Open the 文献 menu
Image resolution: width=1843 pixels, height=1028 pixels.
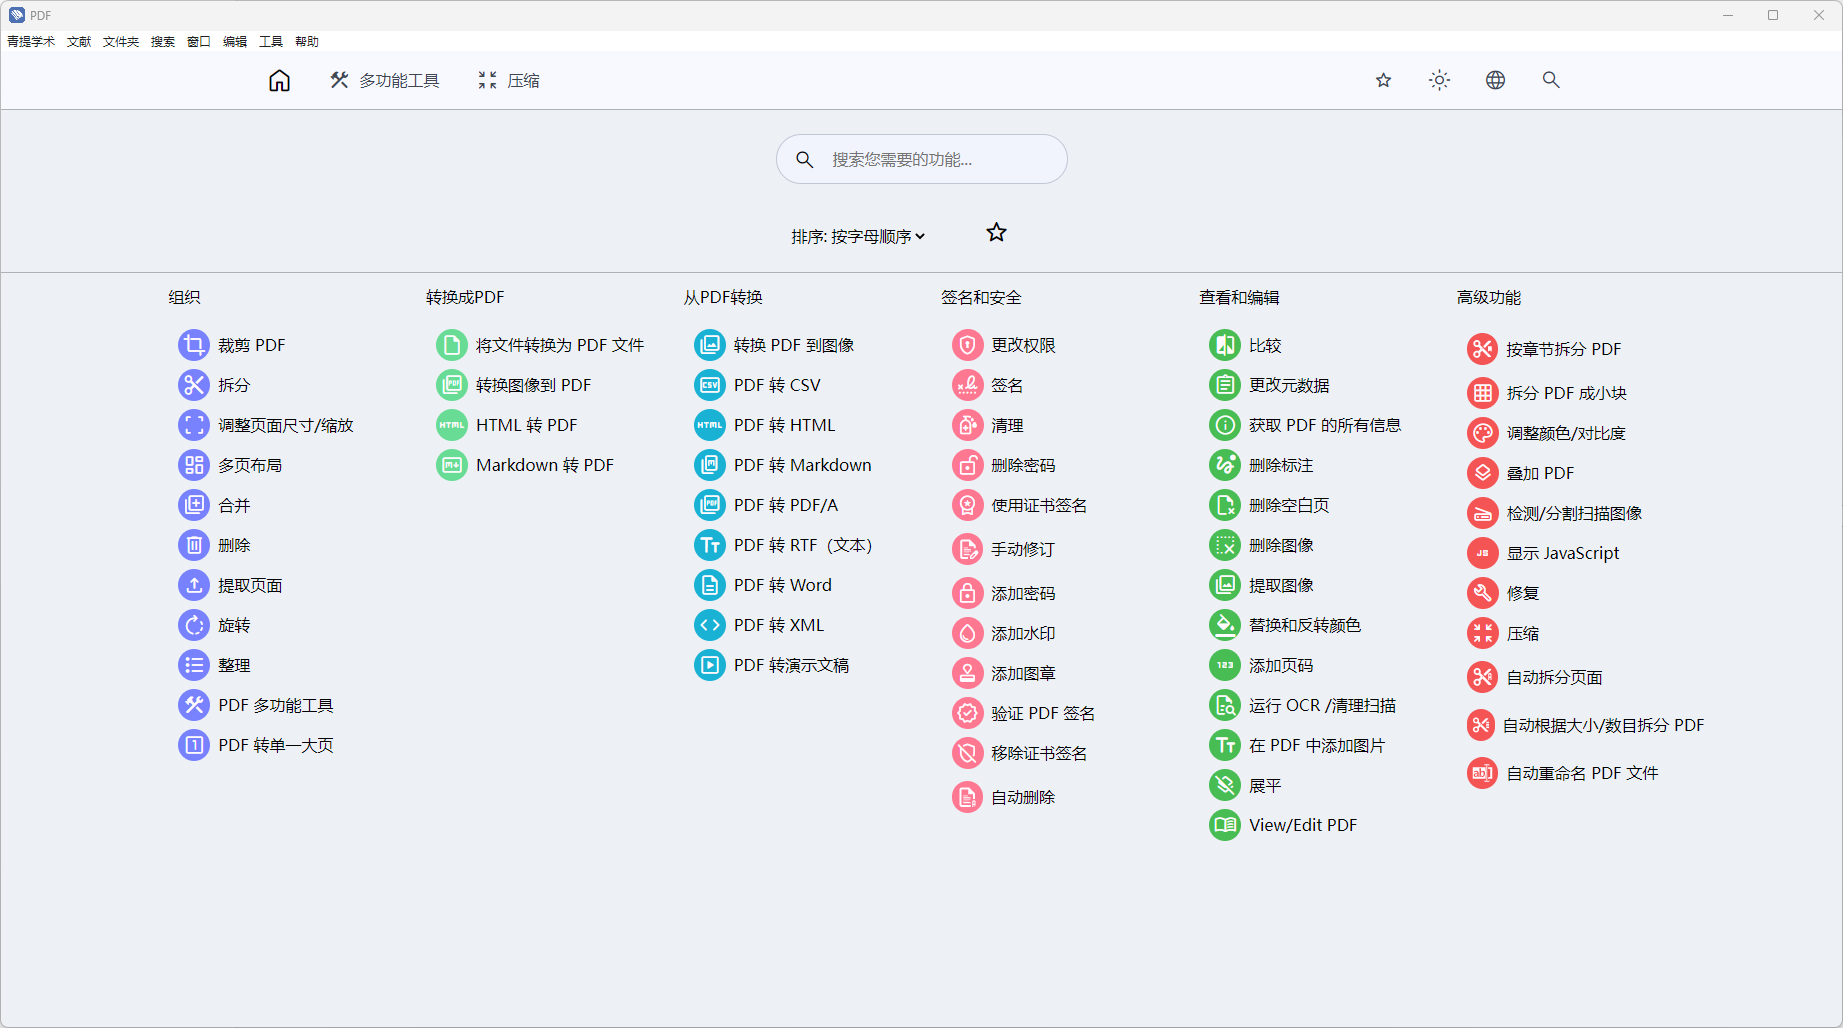pyautogui.click(x=79, y=41)
